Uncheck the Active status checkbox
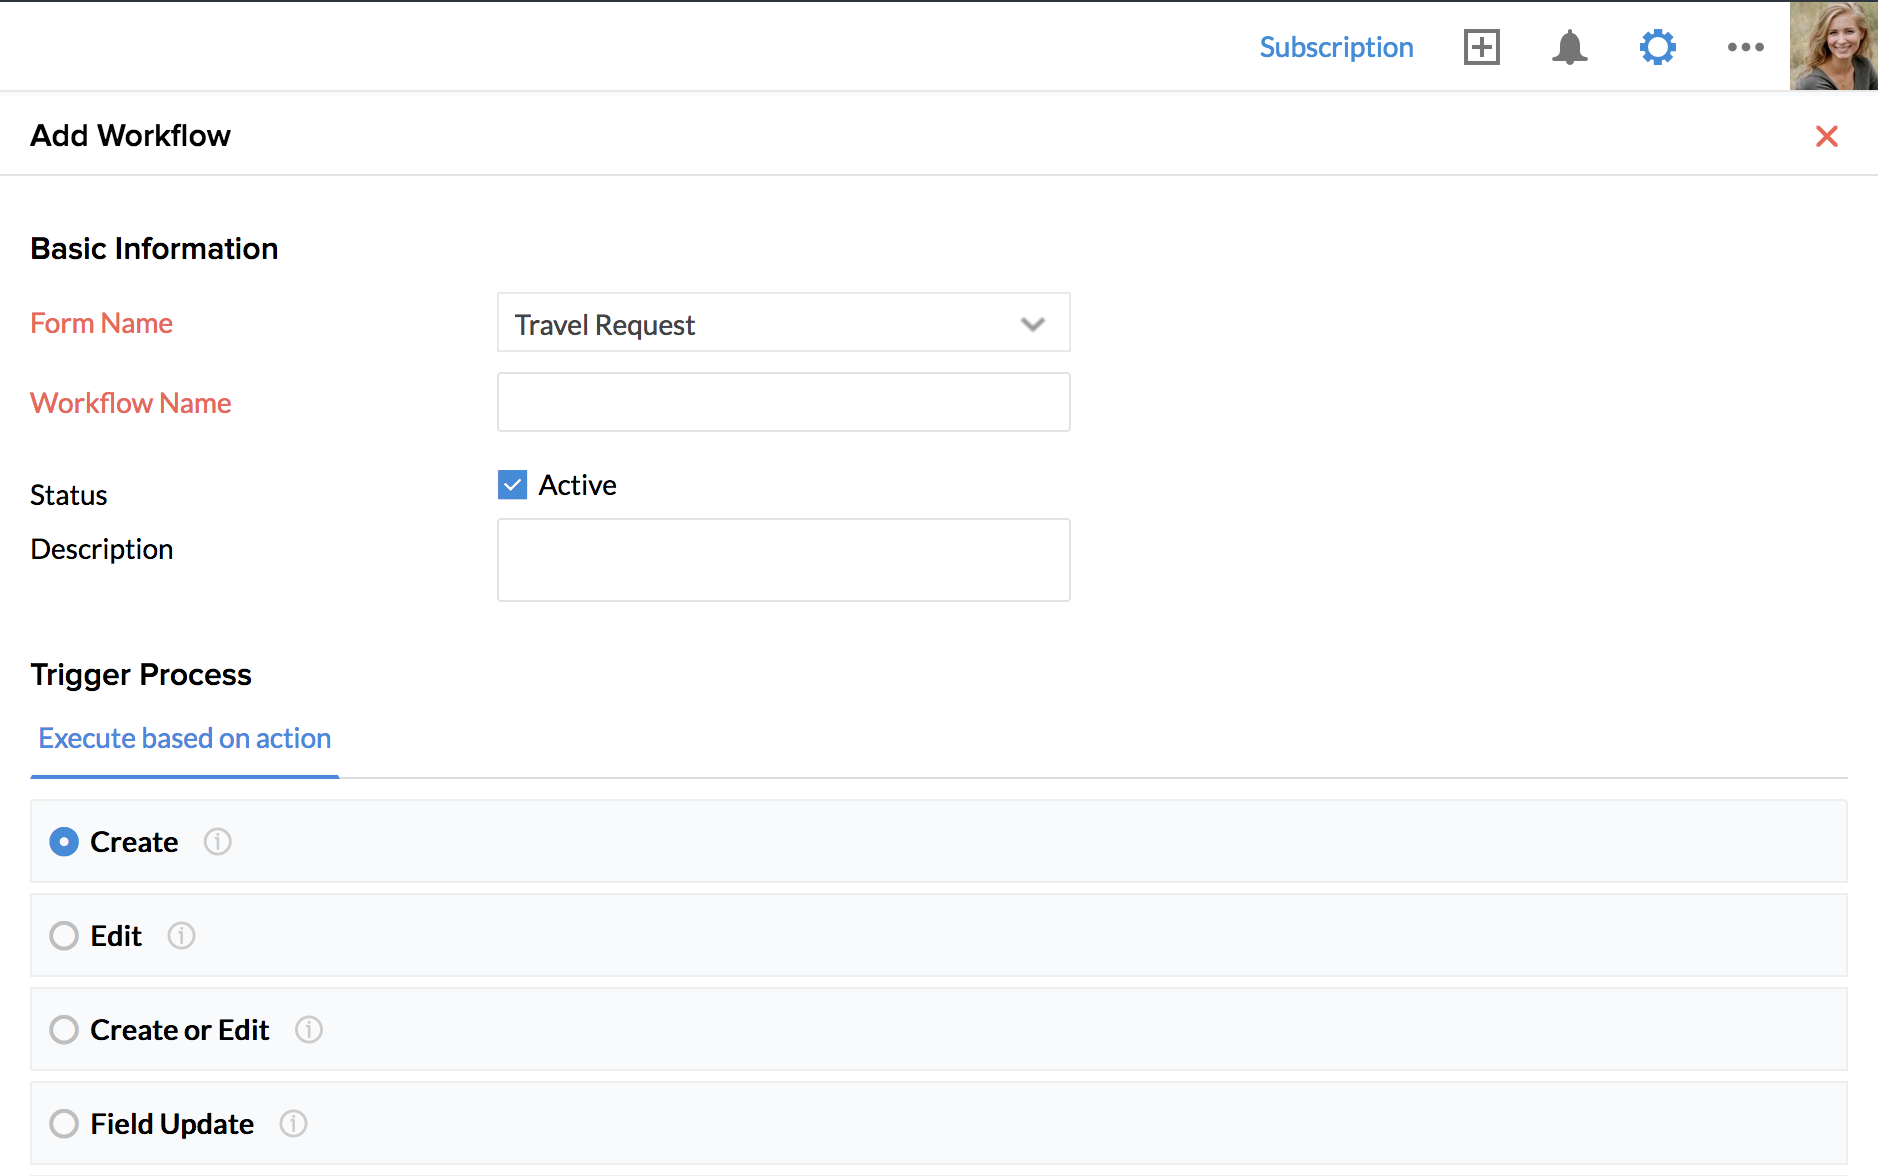 [512, 485]
